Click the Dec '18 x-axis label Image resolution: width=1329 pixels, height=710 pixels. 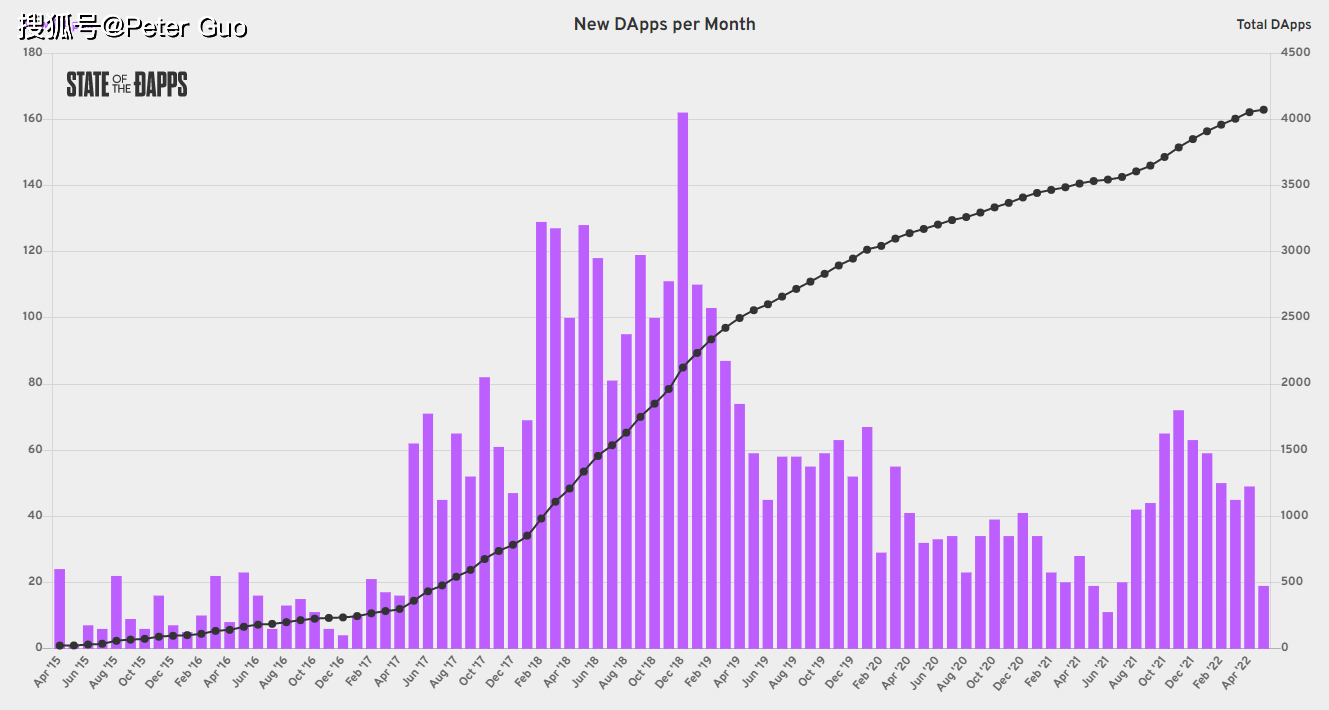pyautogui.click(x=668, y=670)
